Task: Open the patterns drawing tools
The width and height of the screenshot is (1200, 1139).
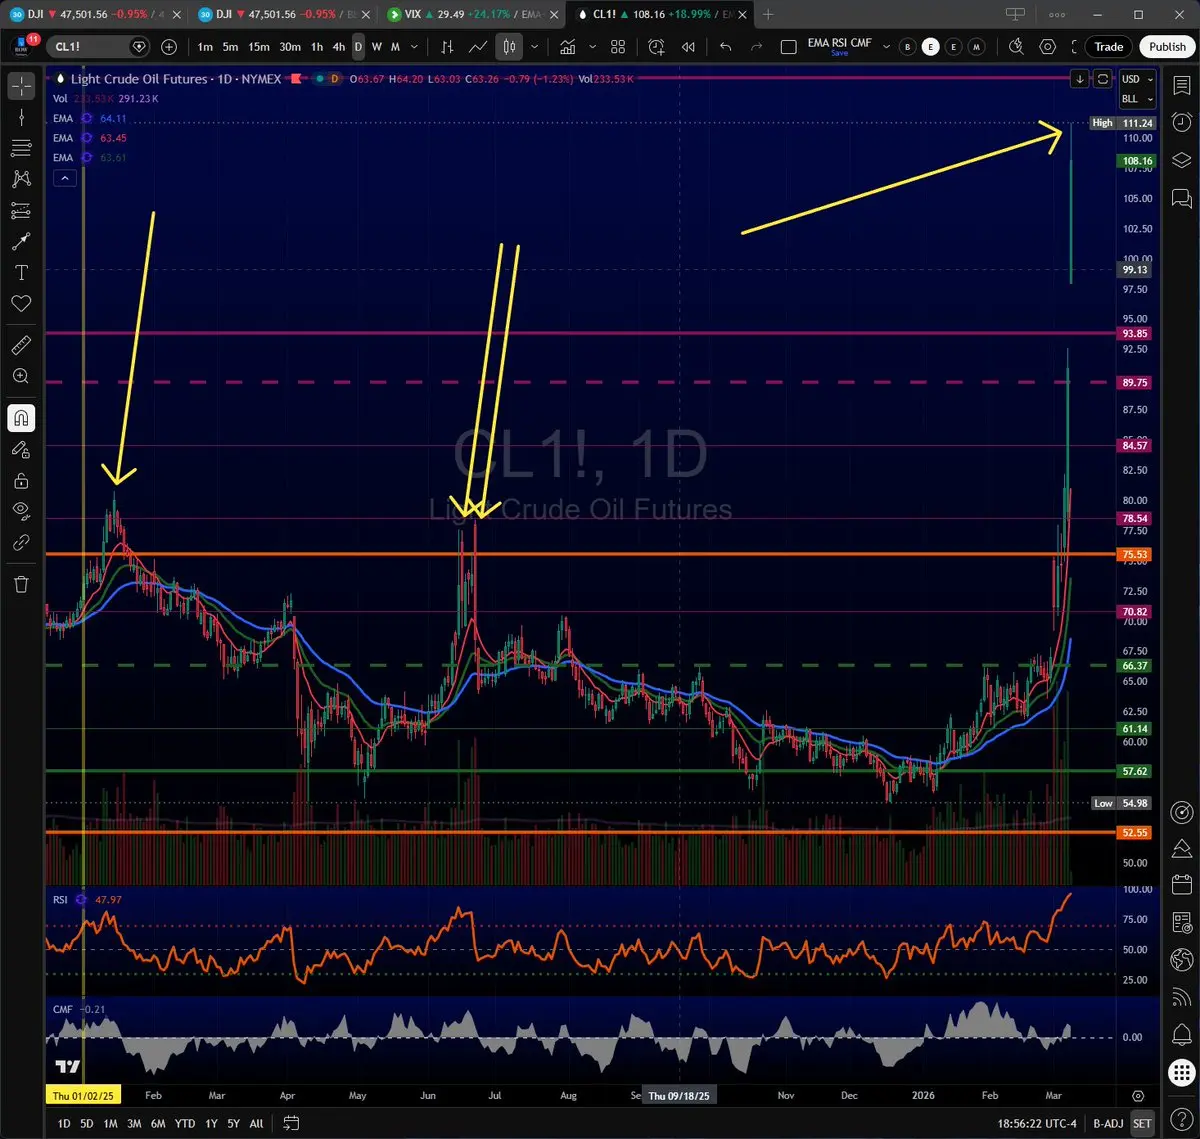Action: (21, 179)
